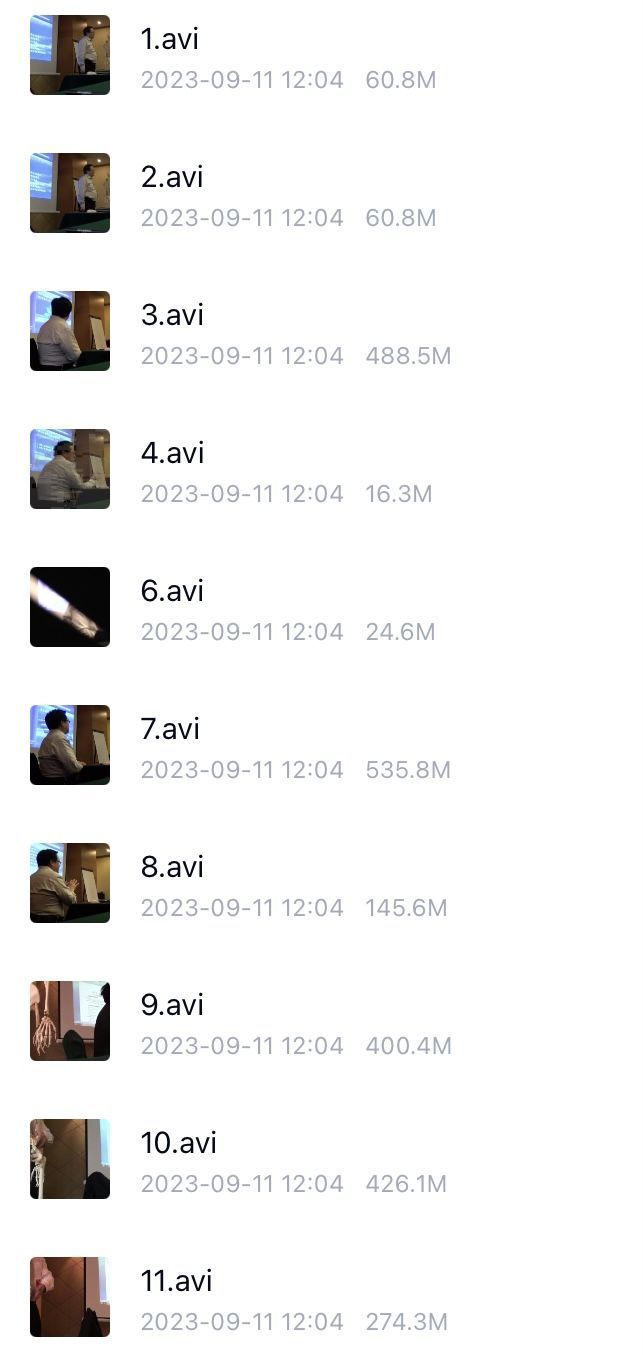Select the 3.avi video thumbnail
The width and height of the screenshot is (643, 1355).
[x=70, y=331]
